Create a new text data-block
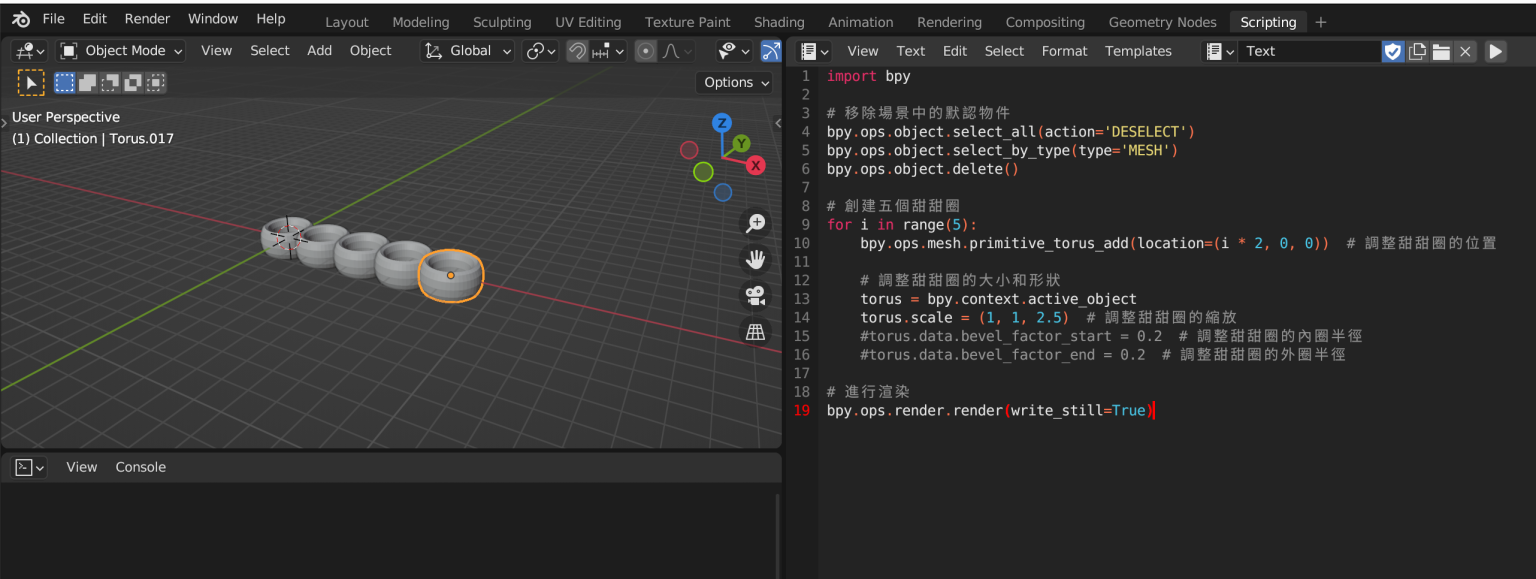This screenshot has height=579, width=1536. click(1417, 51)
